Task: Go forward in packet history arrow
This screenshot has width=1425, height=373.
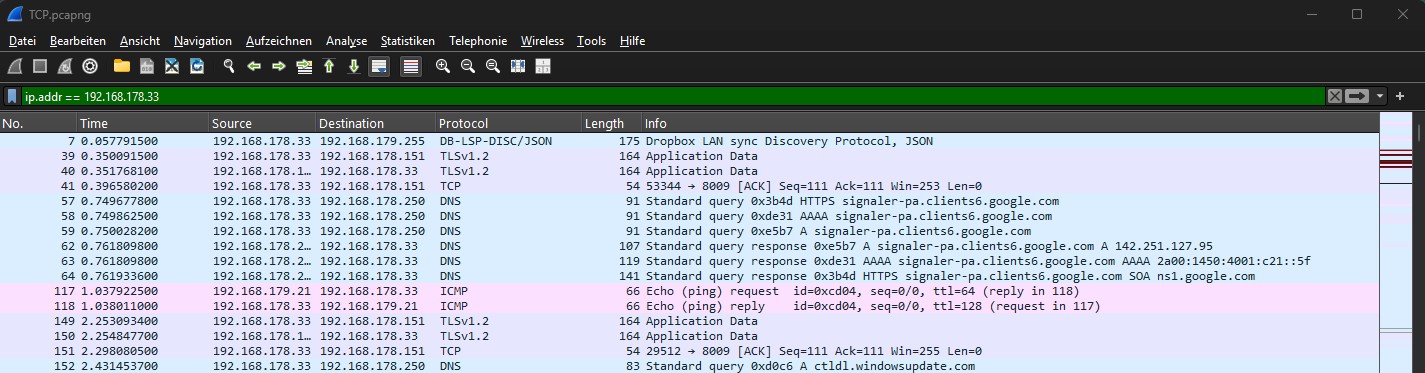Action: tap(279, 66)
